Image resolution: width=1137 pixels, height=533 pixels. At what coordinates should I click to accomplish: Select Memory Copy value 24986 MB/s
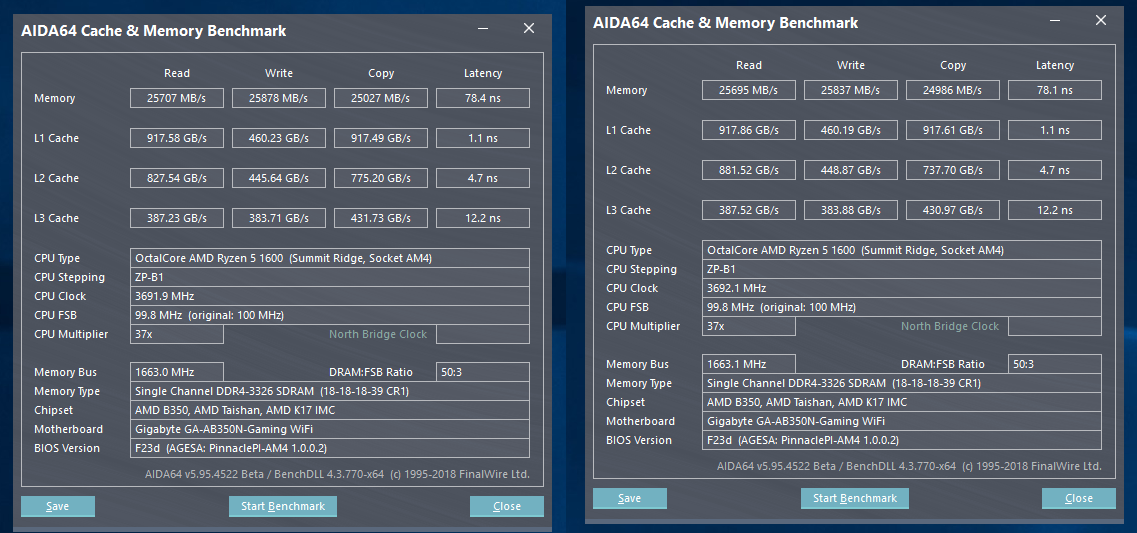coord(953,90)
